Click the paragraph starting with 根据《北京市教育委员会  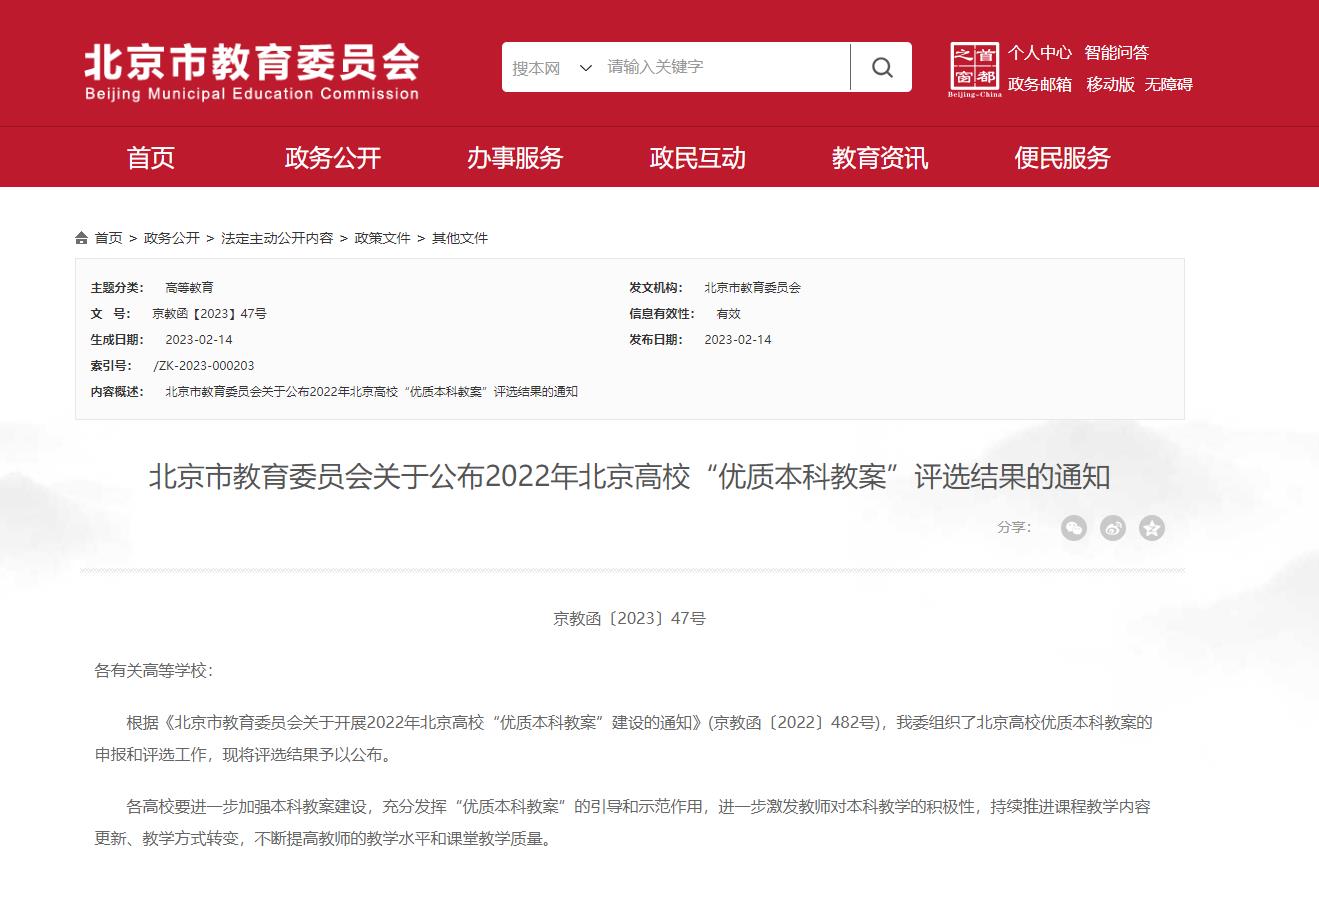pyautogui.click(x=624, y=739)
